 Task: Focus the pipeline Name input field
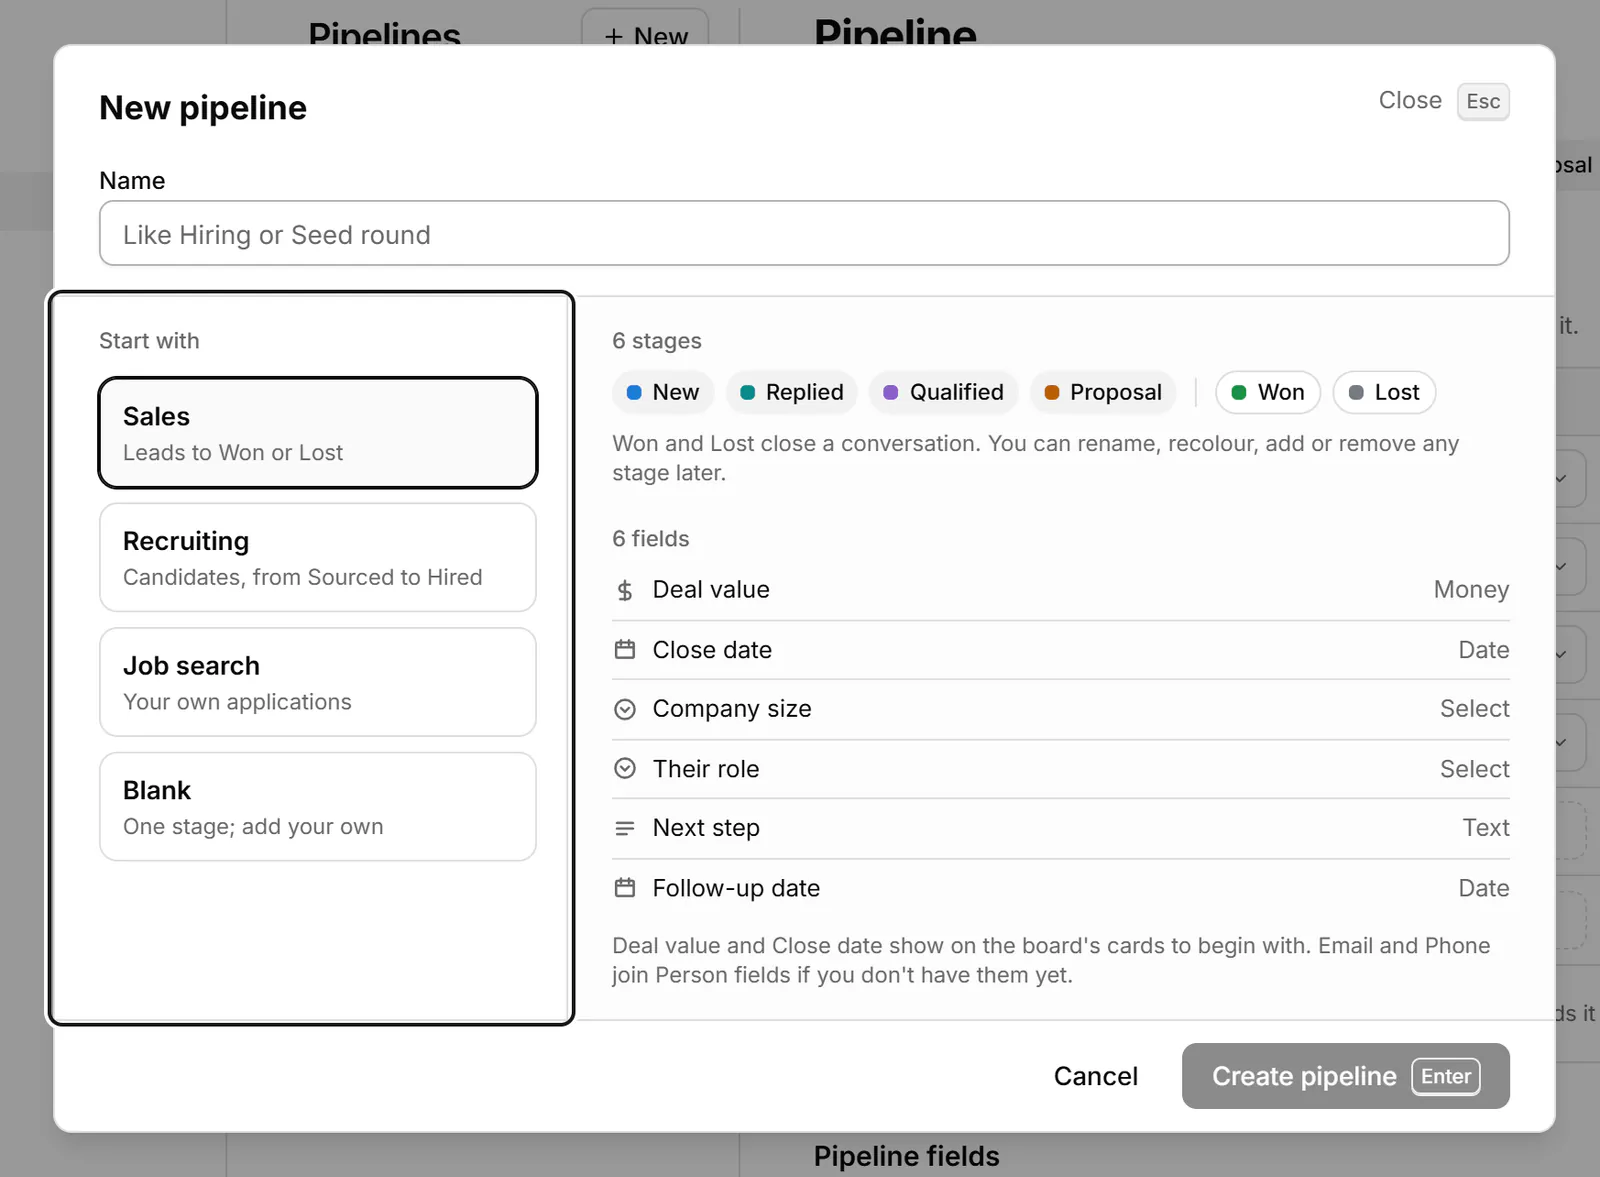[804, 233]
